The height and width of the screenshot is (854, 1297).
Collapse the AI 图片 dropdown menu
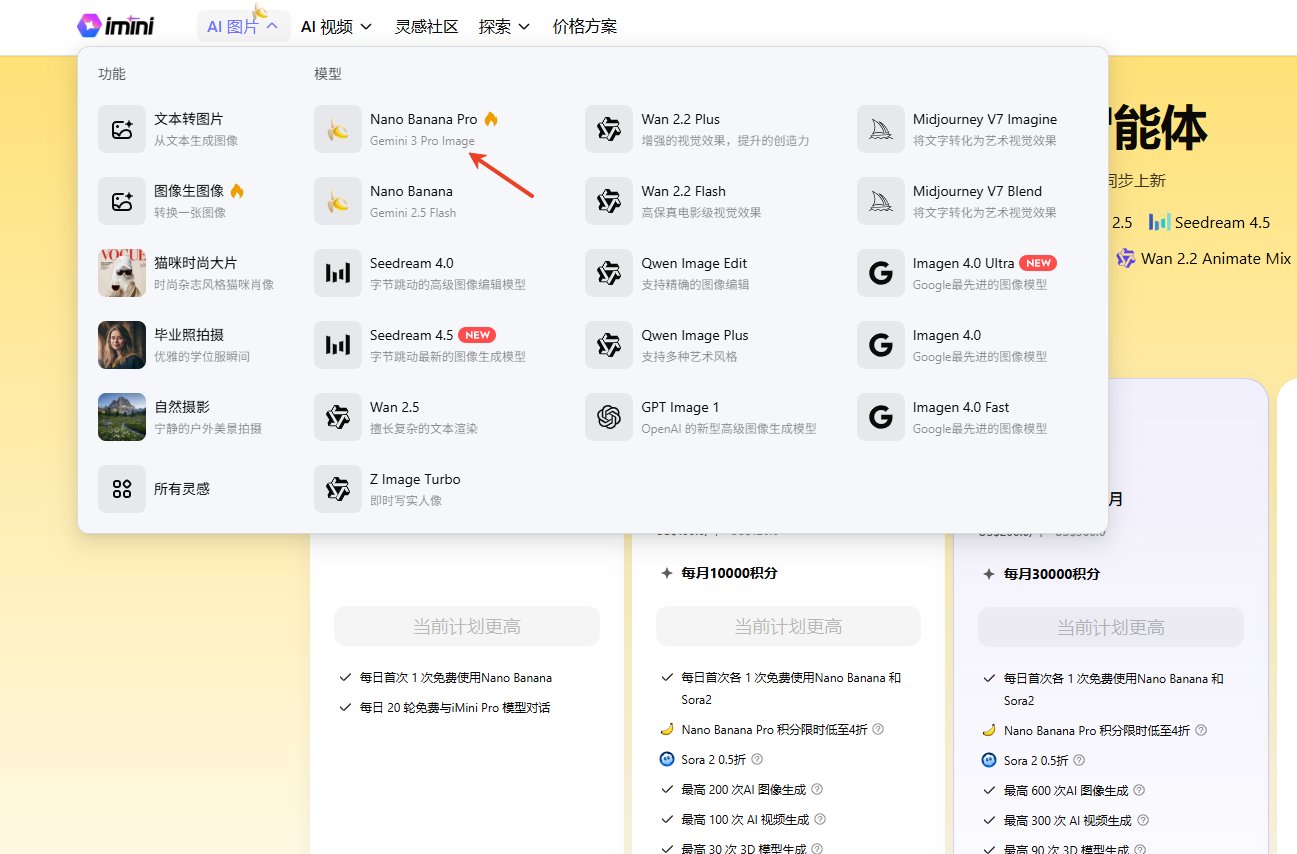(243, 26)
